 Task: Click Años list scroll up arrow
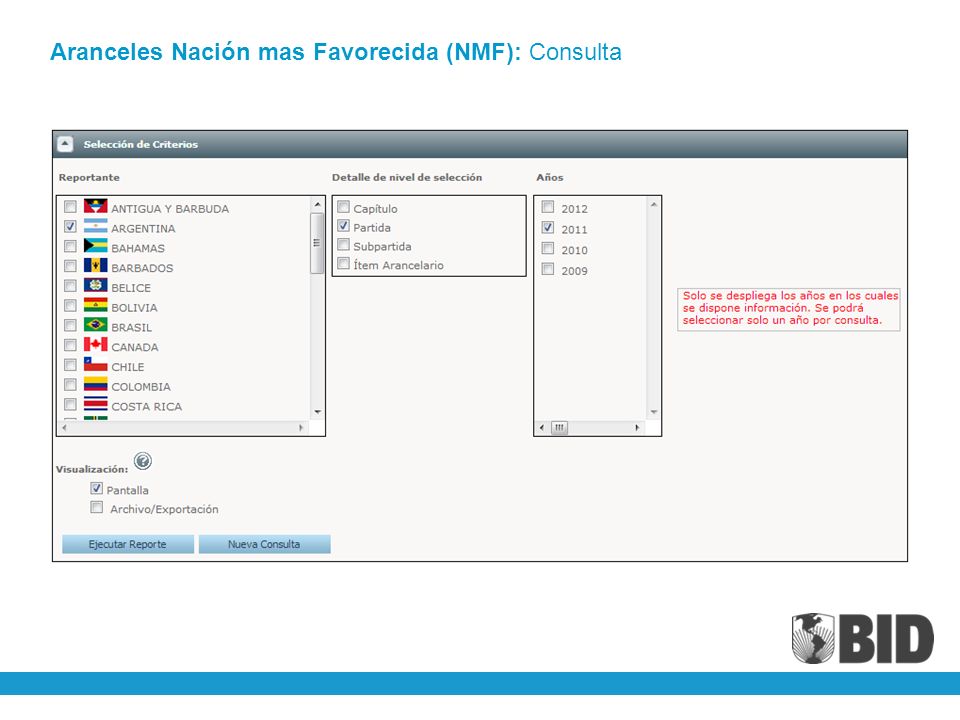tap(653, 204)
